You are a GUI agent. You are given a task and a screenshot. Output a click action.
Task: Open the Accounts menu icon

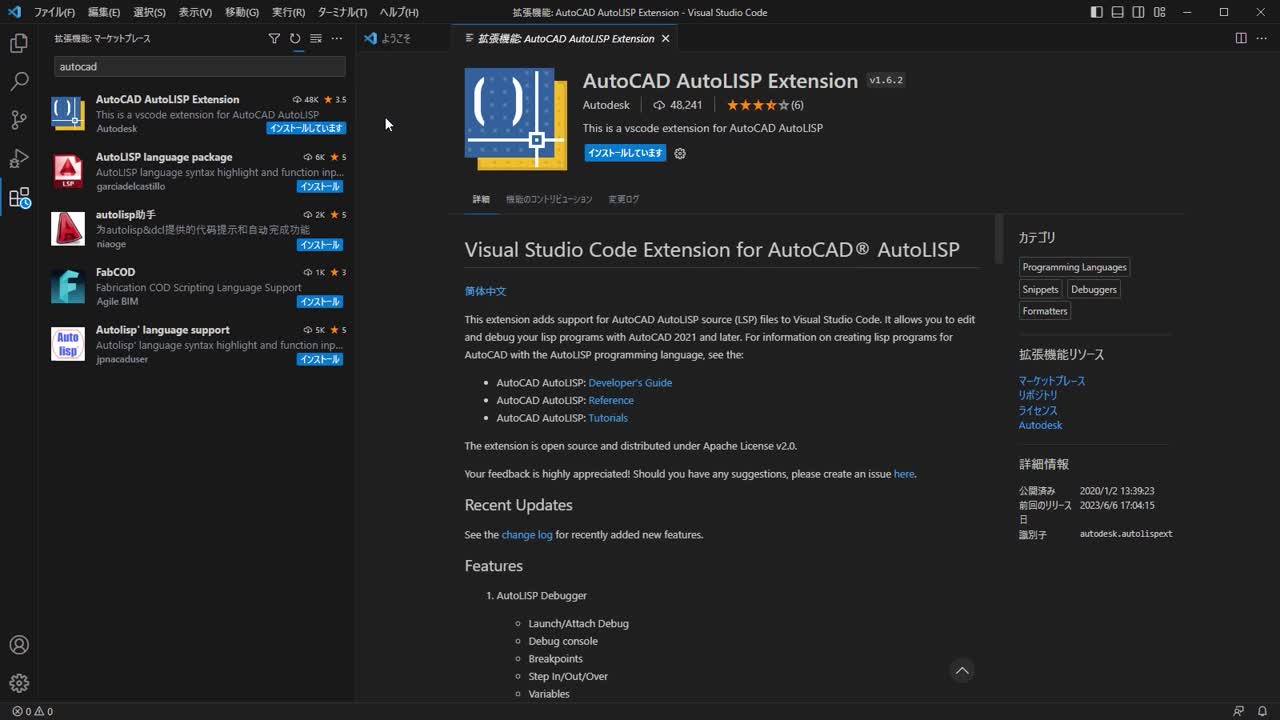(19, 645)
